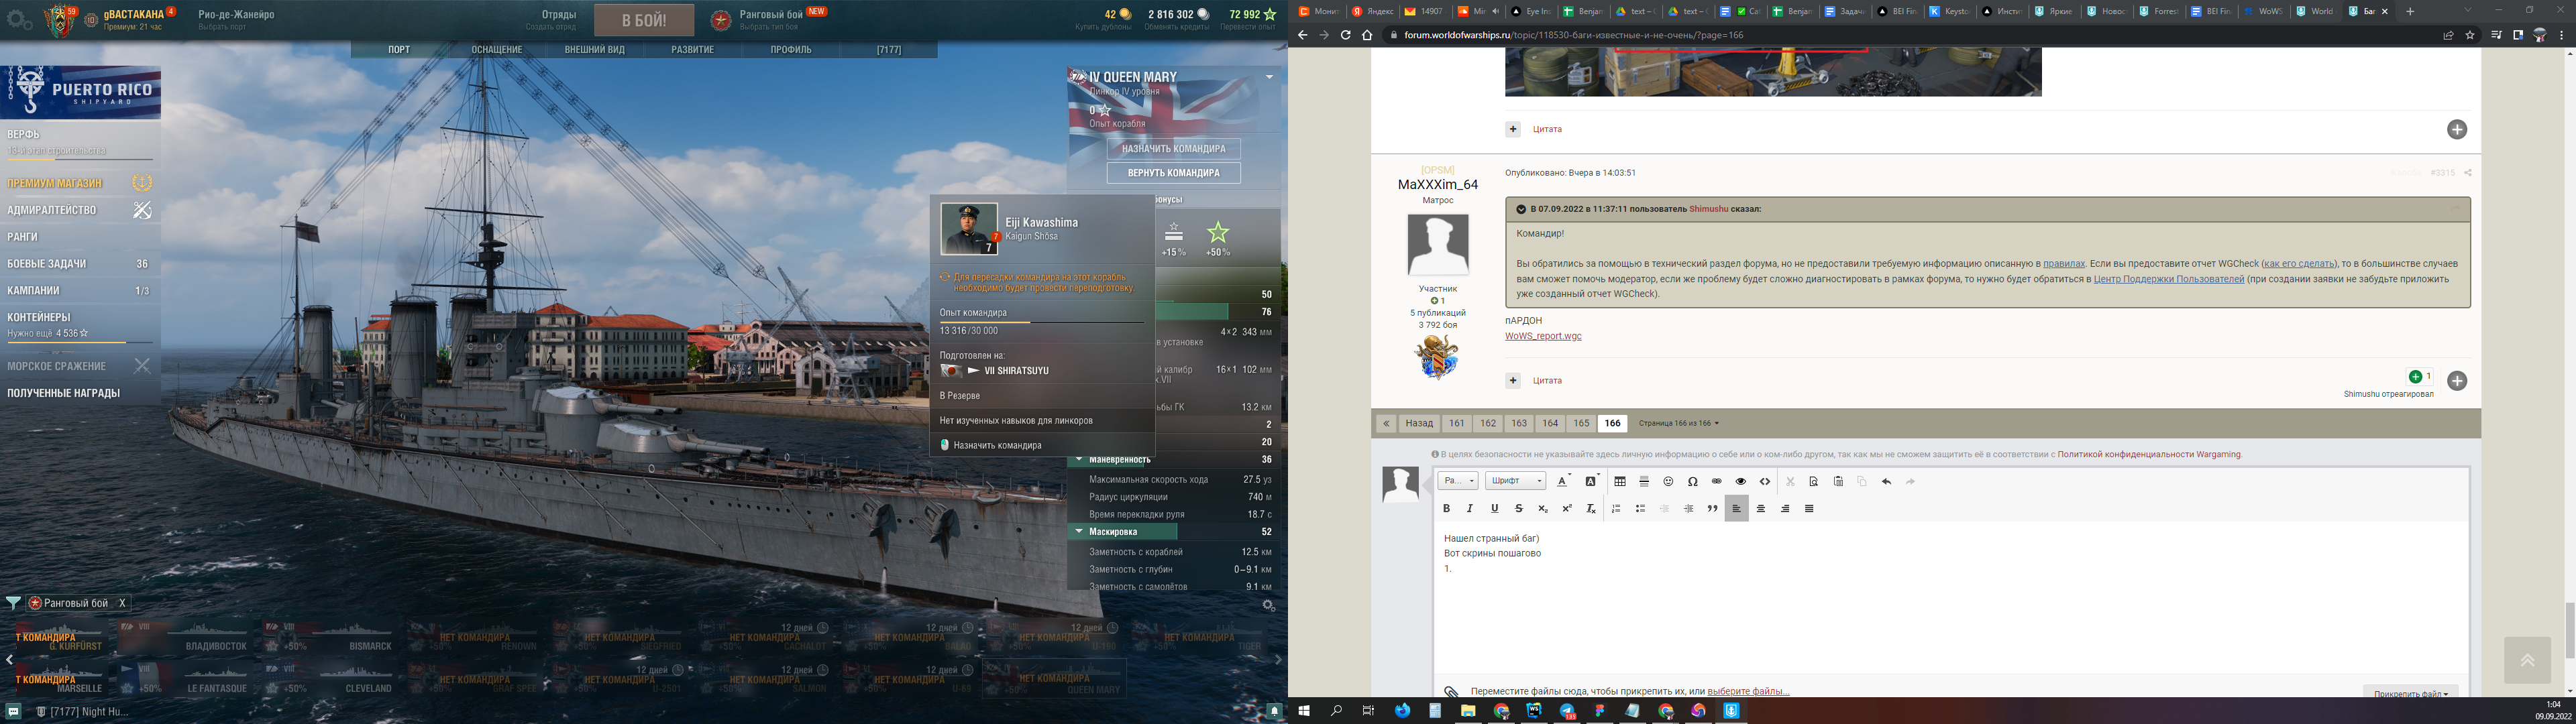The height and width of the screenshot is (724, 2576).
Task: Open the 'Страница 166 из 166' page dropdown
Action: point(1679,423)
